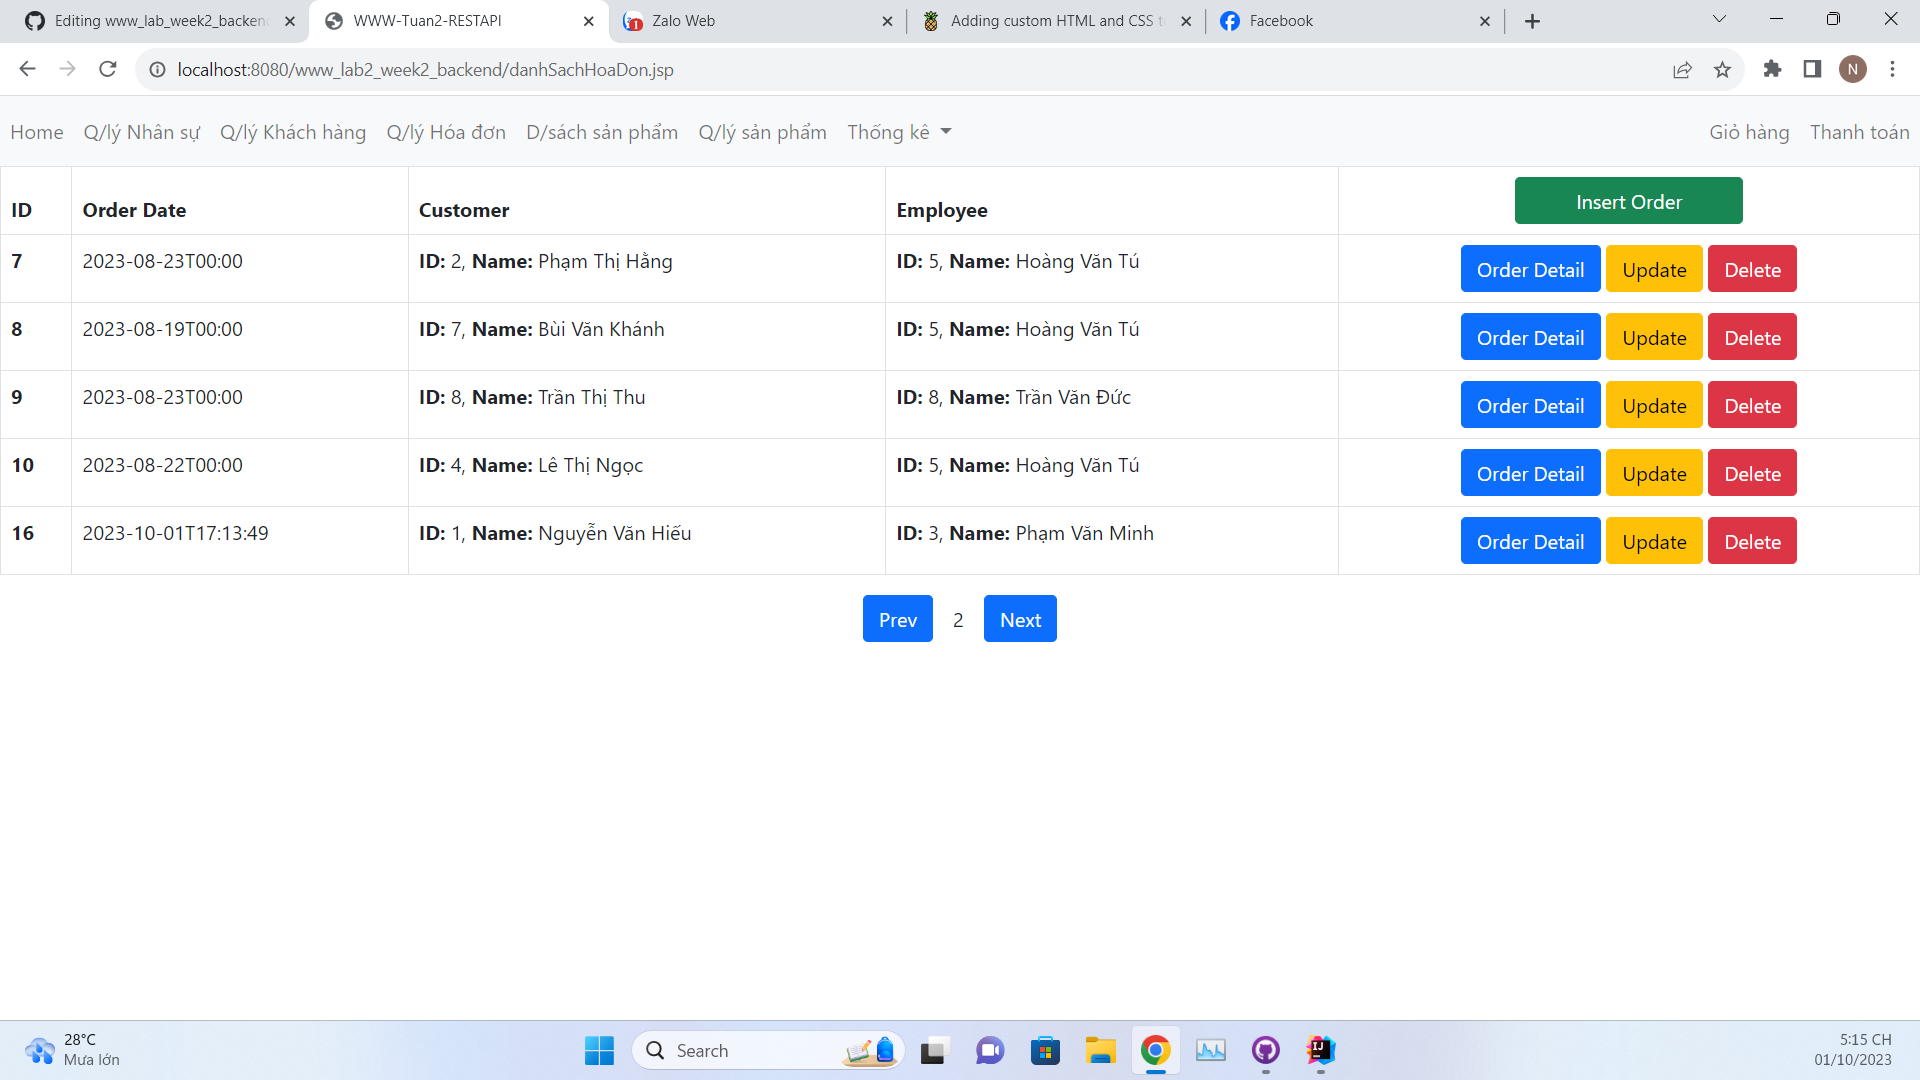Open Chrome's three-dot menu

pyautogui.click(x=1892, y=69)
